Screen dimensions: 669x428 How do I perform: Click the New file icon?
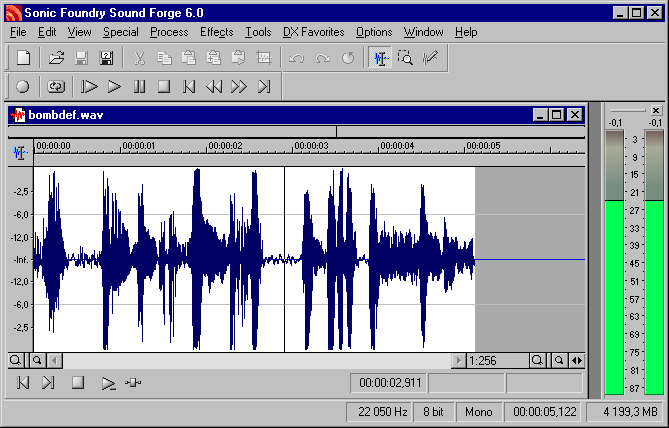[x=23, y=58]
